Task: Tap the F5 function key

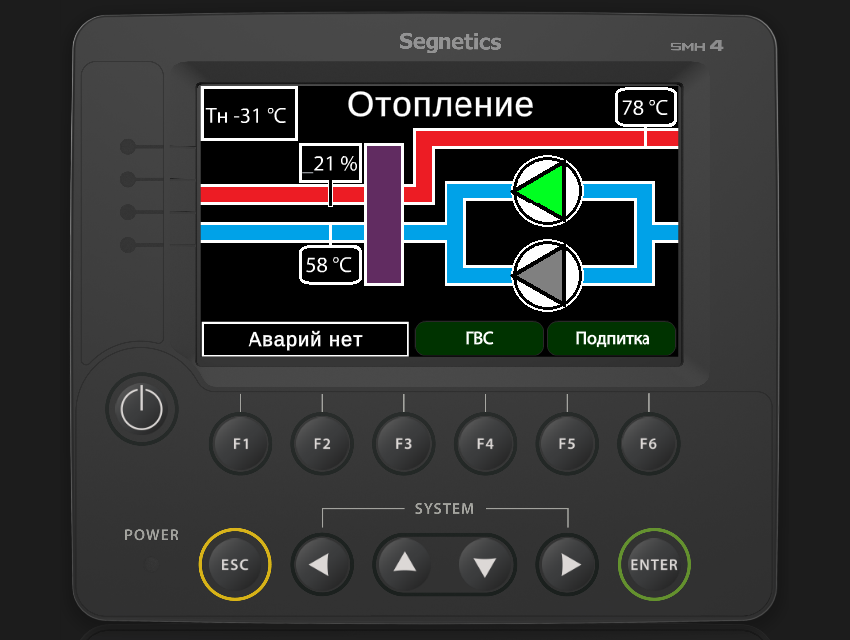Action: coord(567,444)
